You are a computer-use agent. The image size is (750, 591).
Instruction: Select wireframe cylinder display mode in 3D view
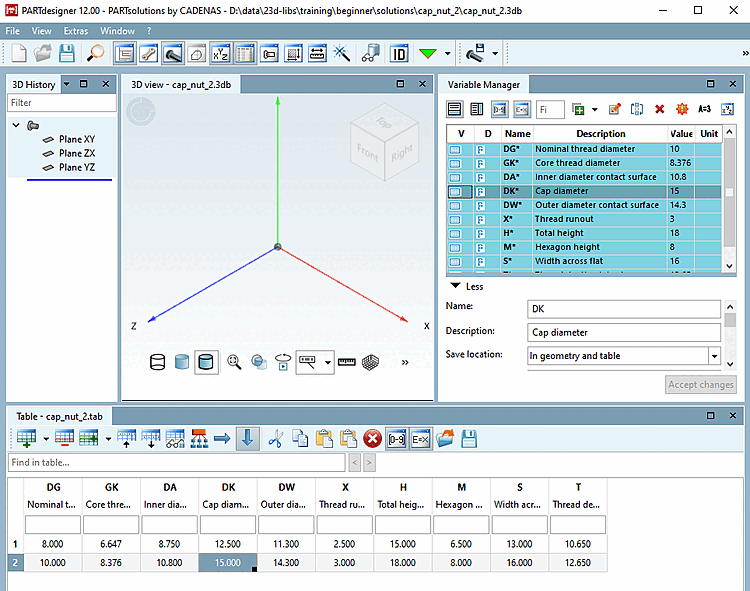(x=157, y=362)
